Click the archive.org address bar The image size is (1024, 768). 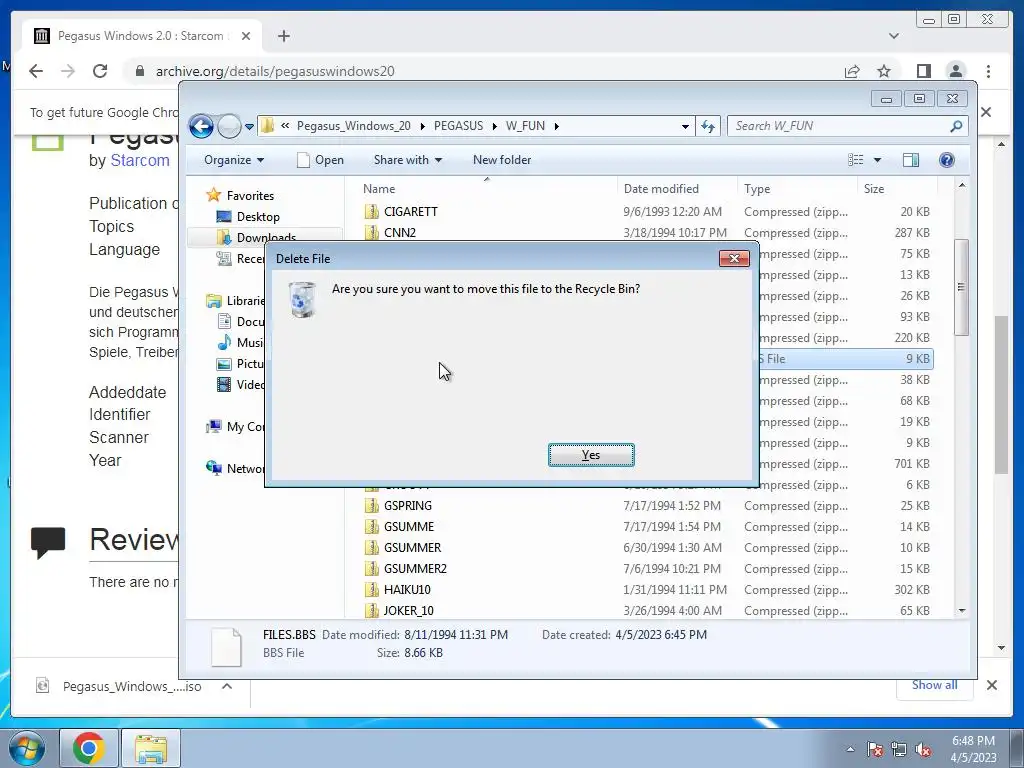[x=483, y=71]
